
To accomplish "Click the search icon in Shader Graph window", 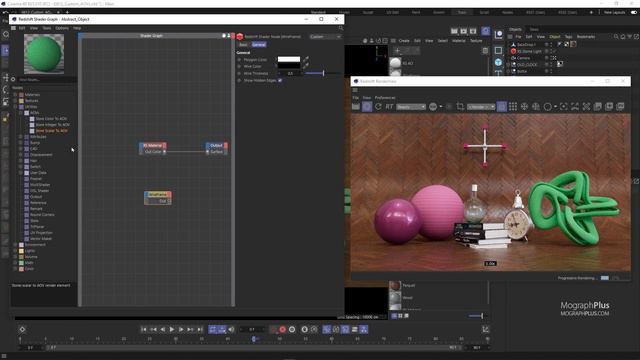I will 341,28.
